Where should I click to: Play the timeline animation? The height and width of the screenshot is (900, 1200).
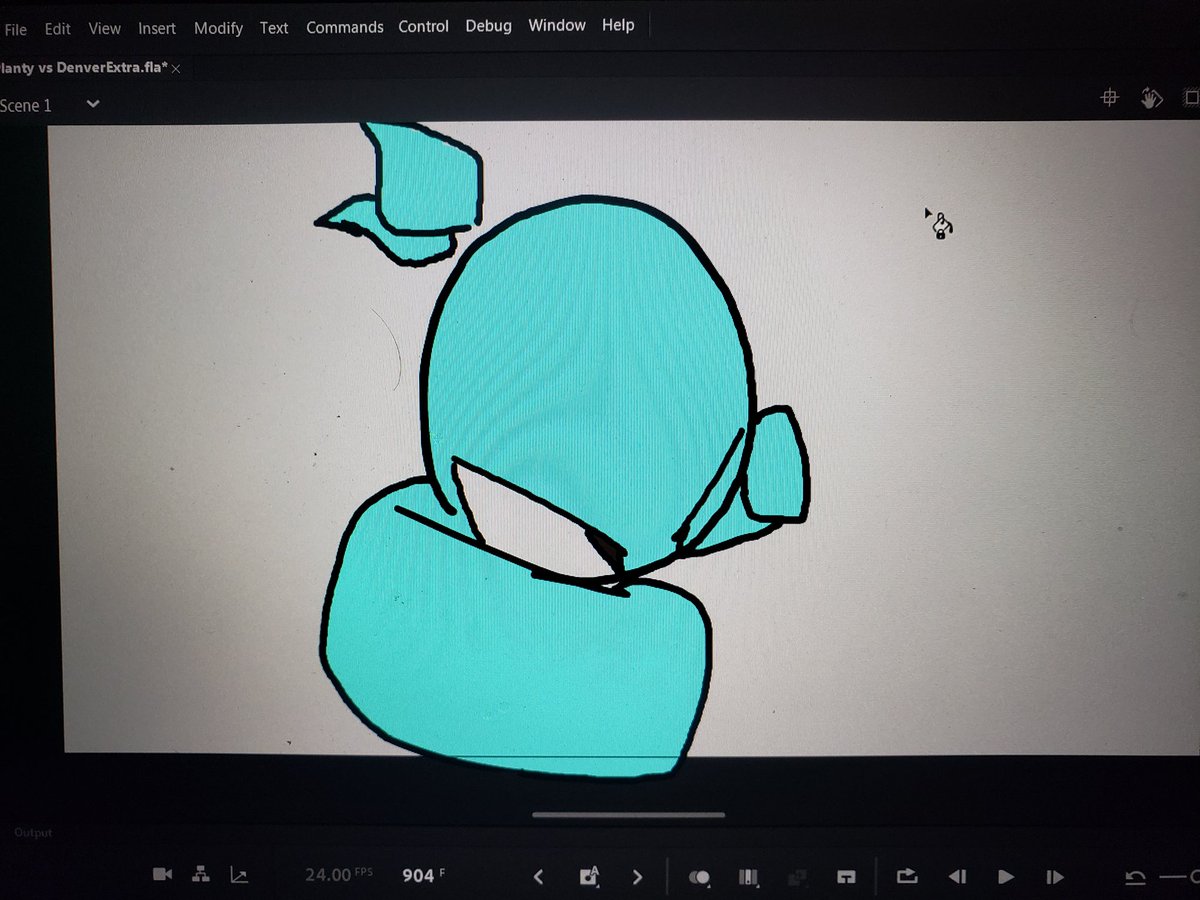(x=1006, y=877)
